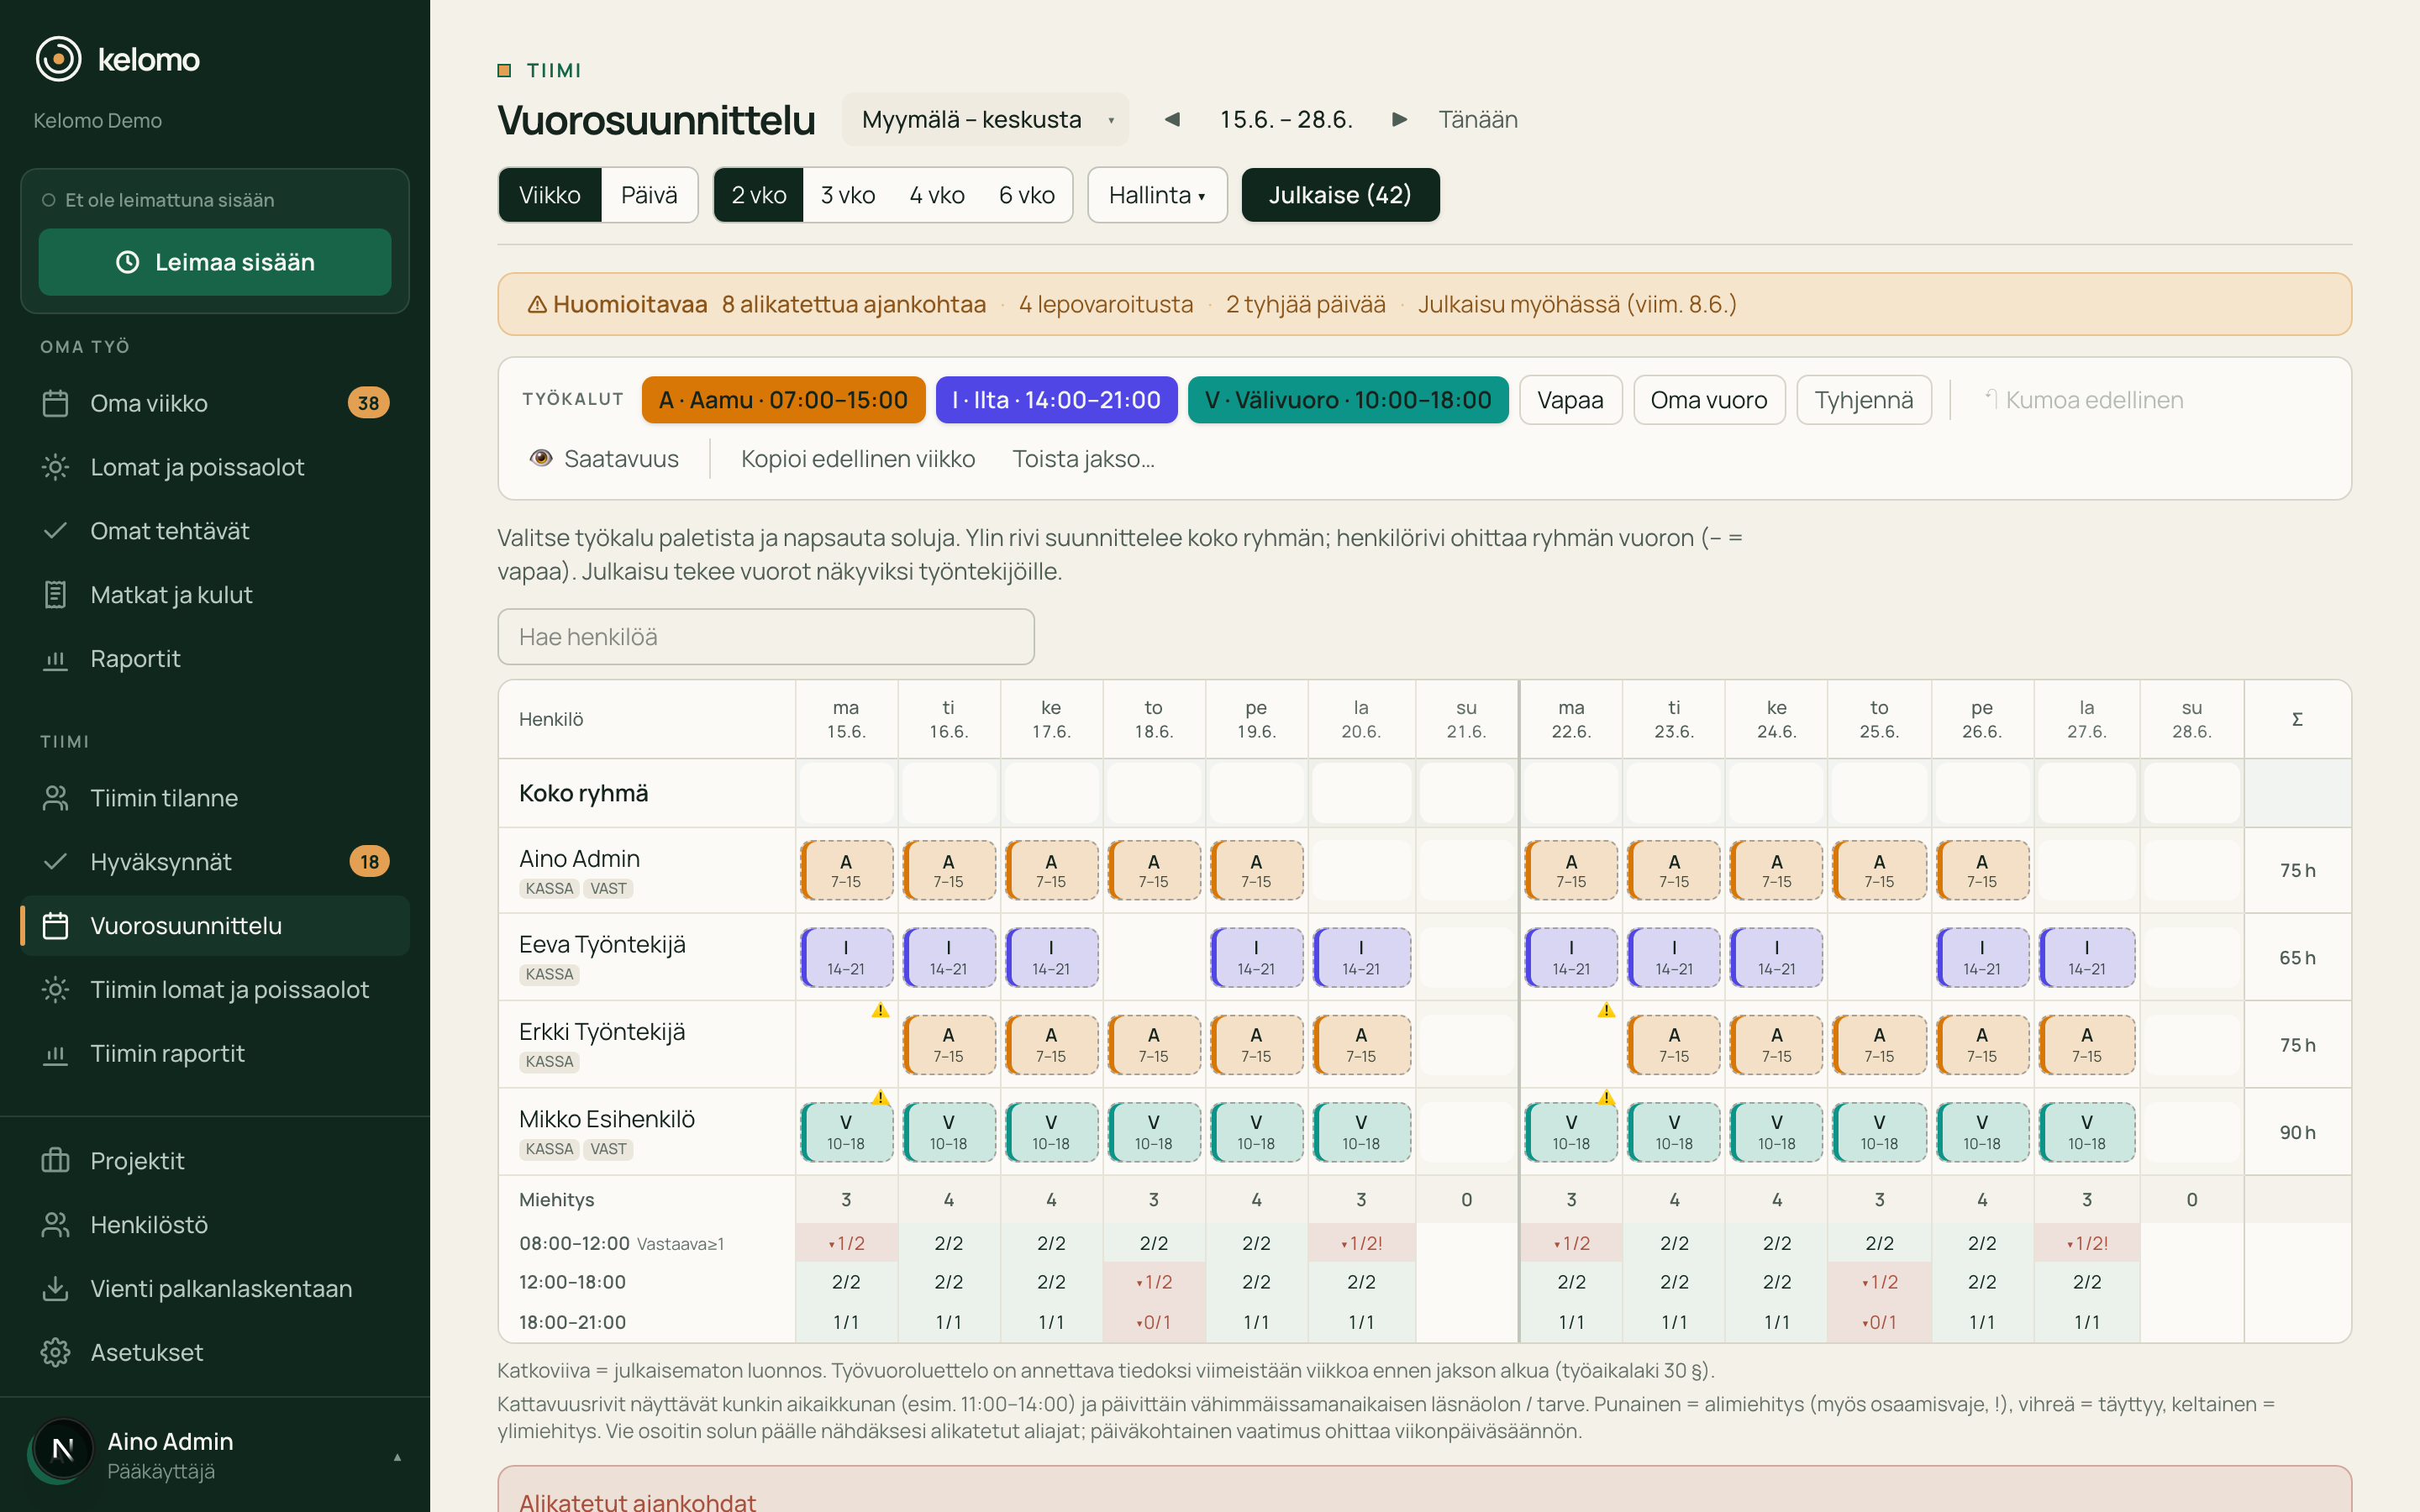Click Leimaa sisään button
This screenshot has height=1512, width=2420.
215,262
